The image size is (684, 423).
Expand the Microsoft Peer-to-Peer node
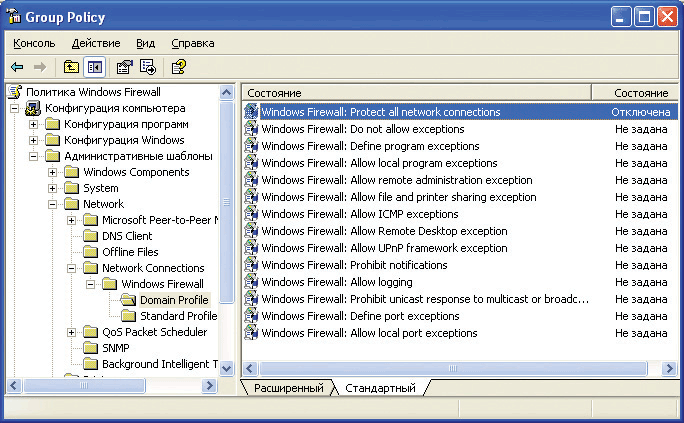pyautogui.click(x=72, y=220)
